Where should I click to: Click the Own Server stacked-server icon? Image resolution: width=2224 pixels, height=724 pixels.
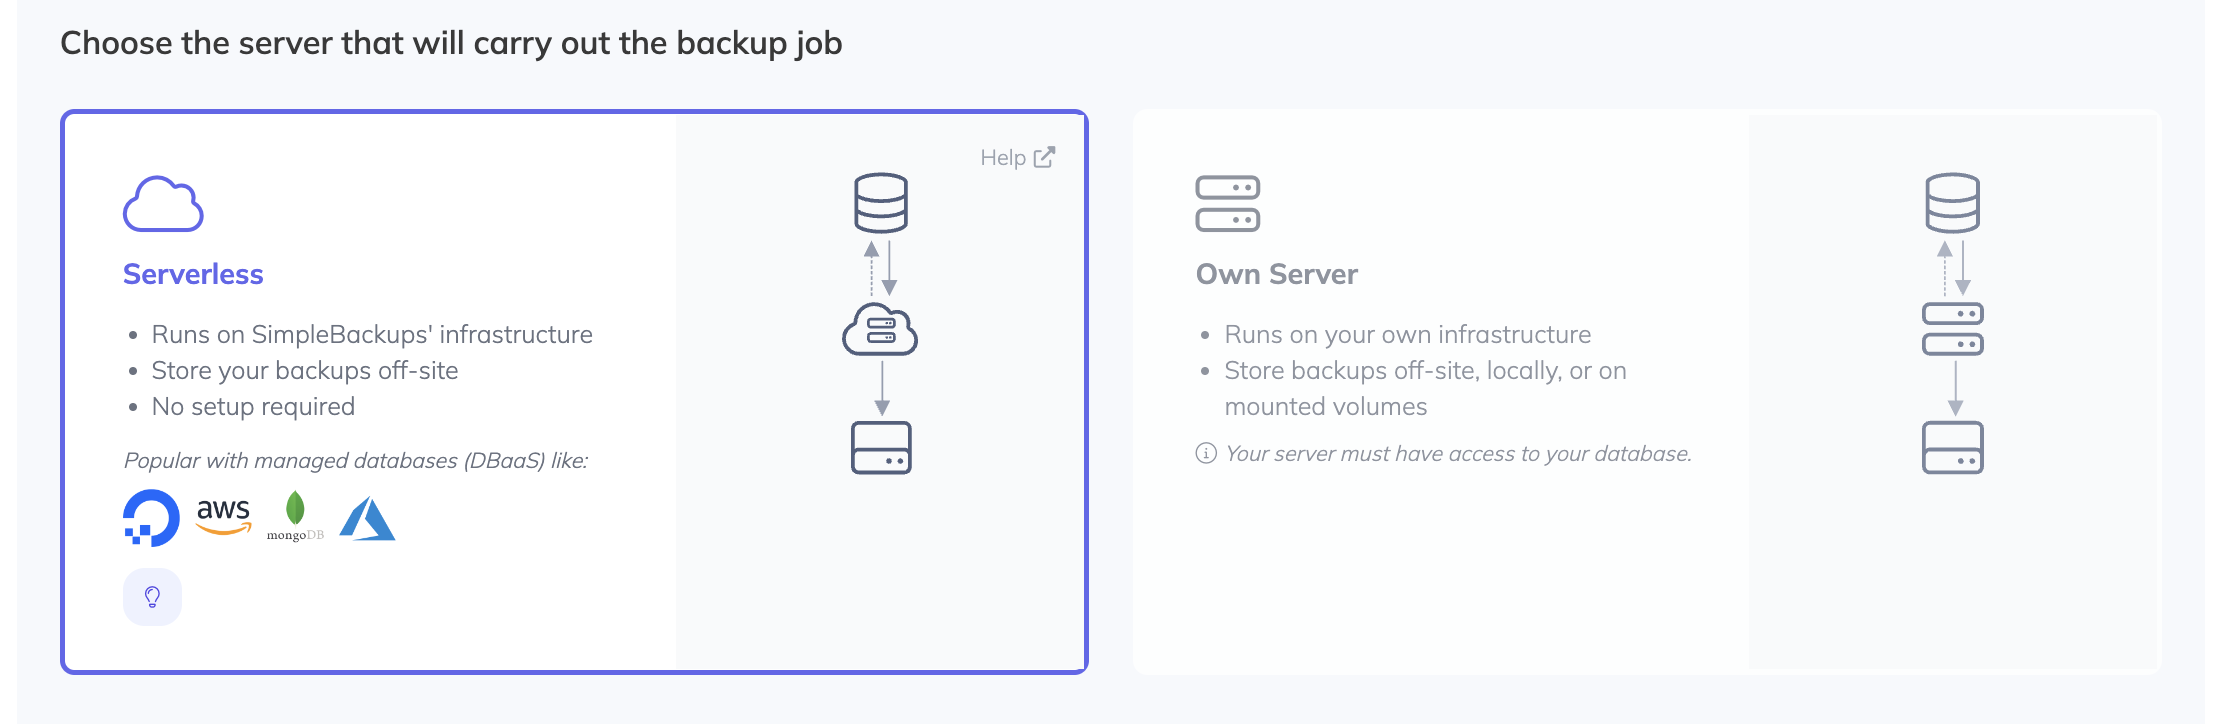point(1227,204)
